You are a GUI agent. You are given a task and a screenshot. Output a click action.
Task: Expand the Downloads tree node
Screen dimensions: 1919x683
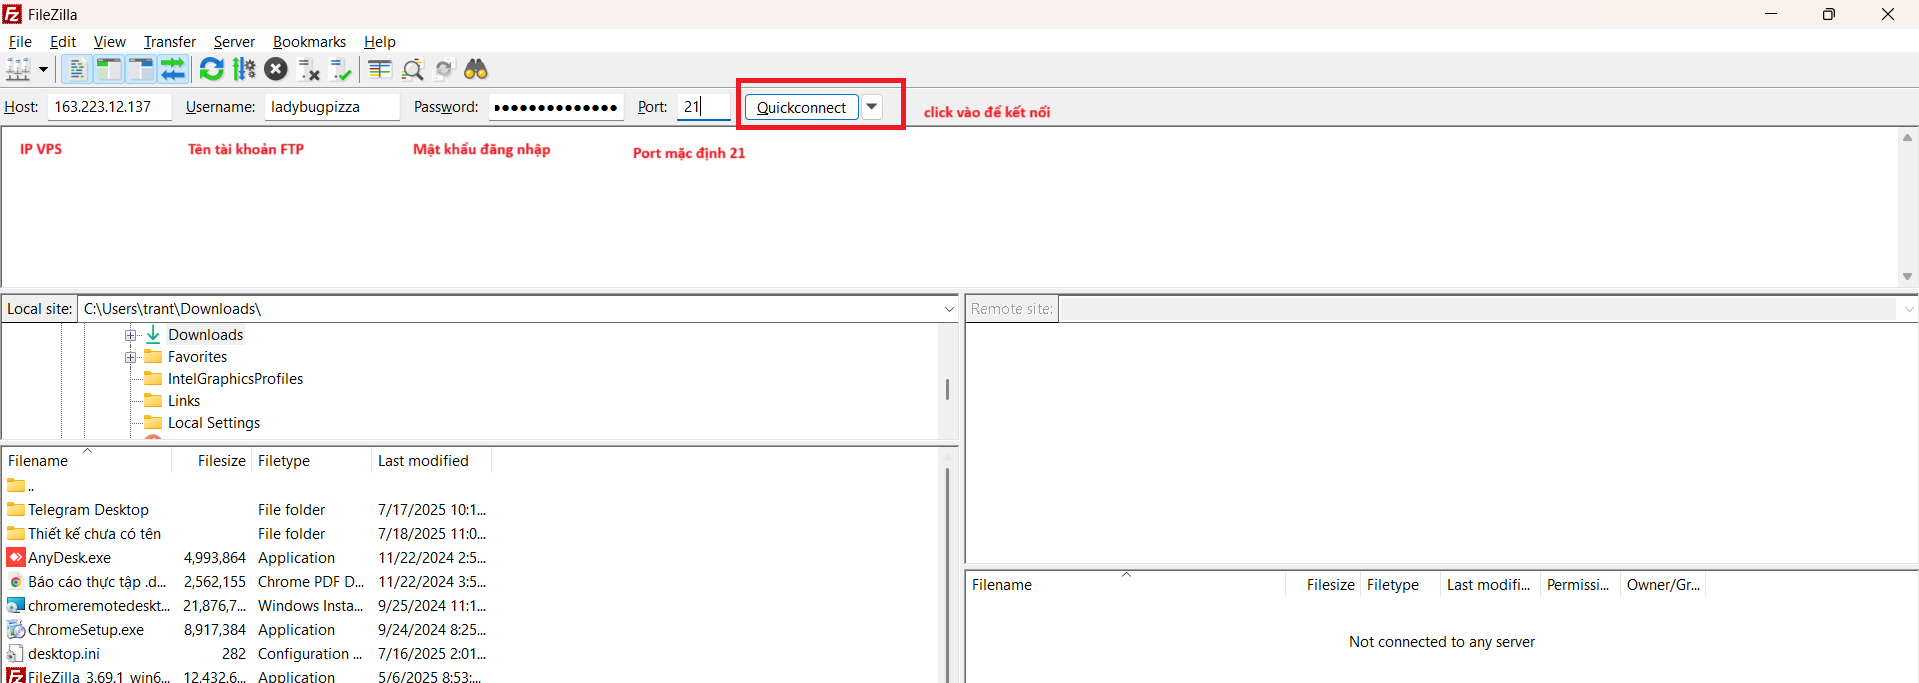pos(130,335)
